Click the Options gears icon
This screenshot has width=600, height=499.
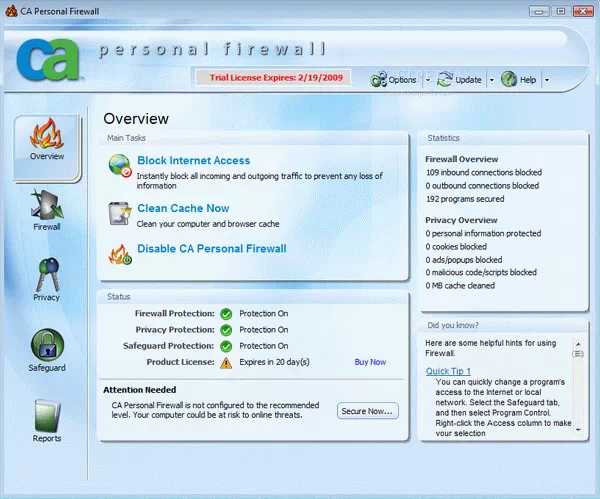pyautogui.click(x=378, y=79)
